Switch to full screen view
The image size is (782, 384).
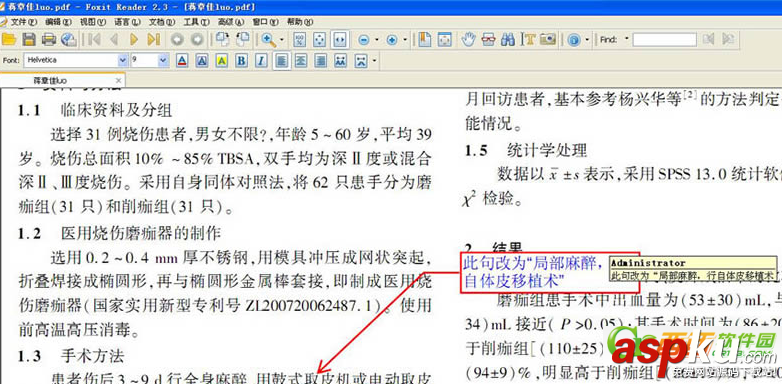tap(444, 40)
